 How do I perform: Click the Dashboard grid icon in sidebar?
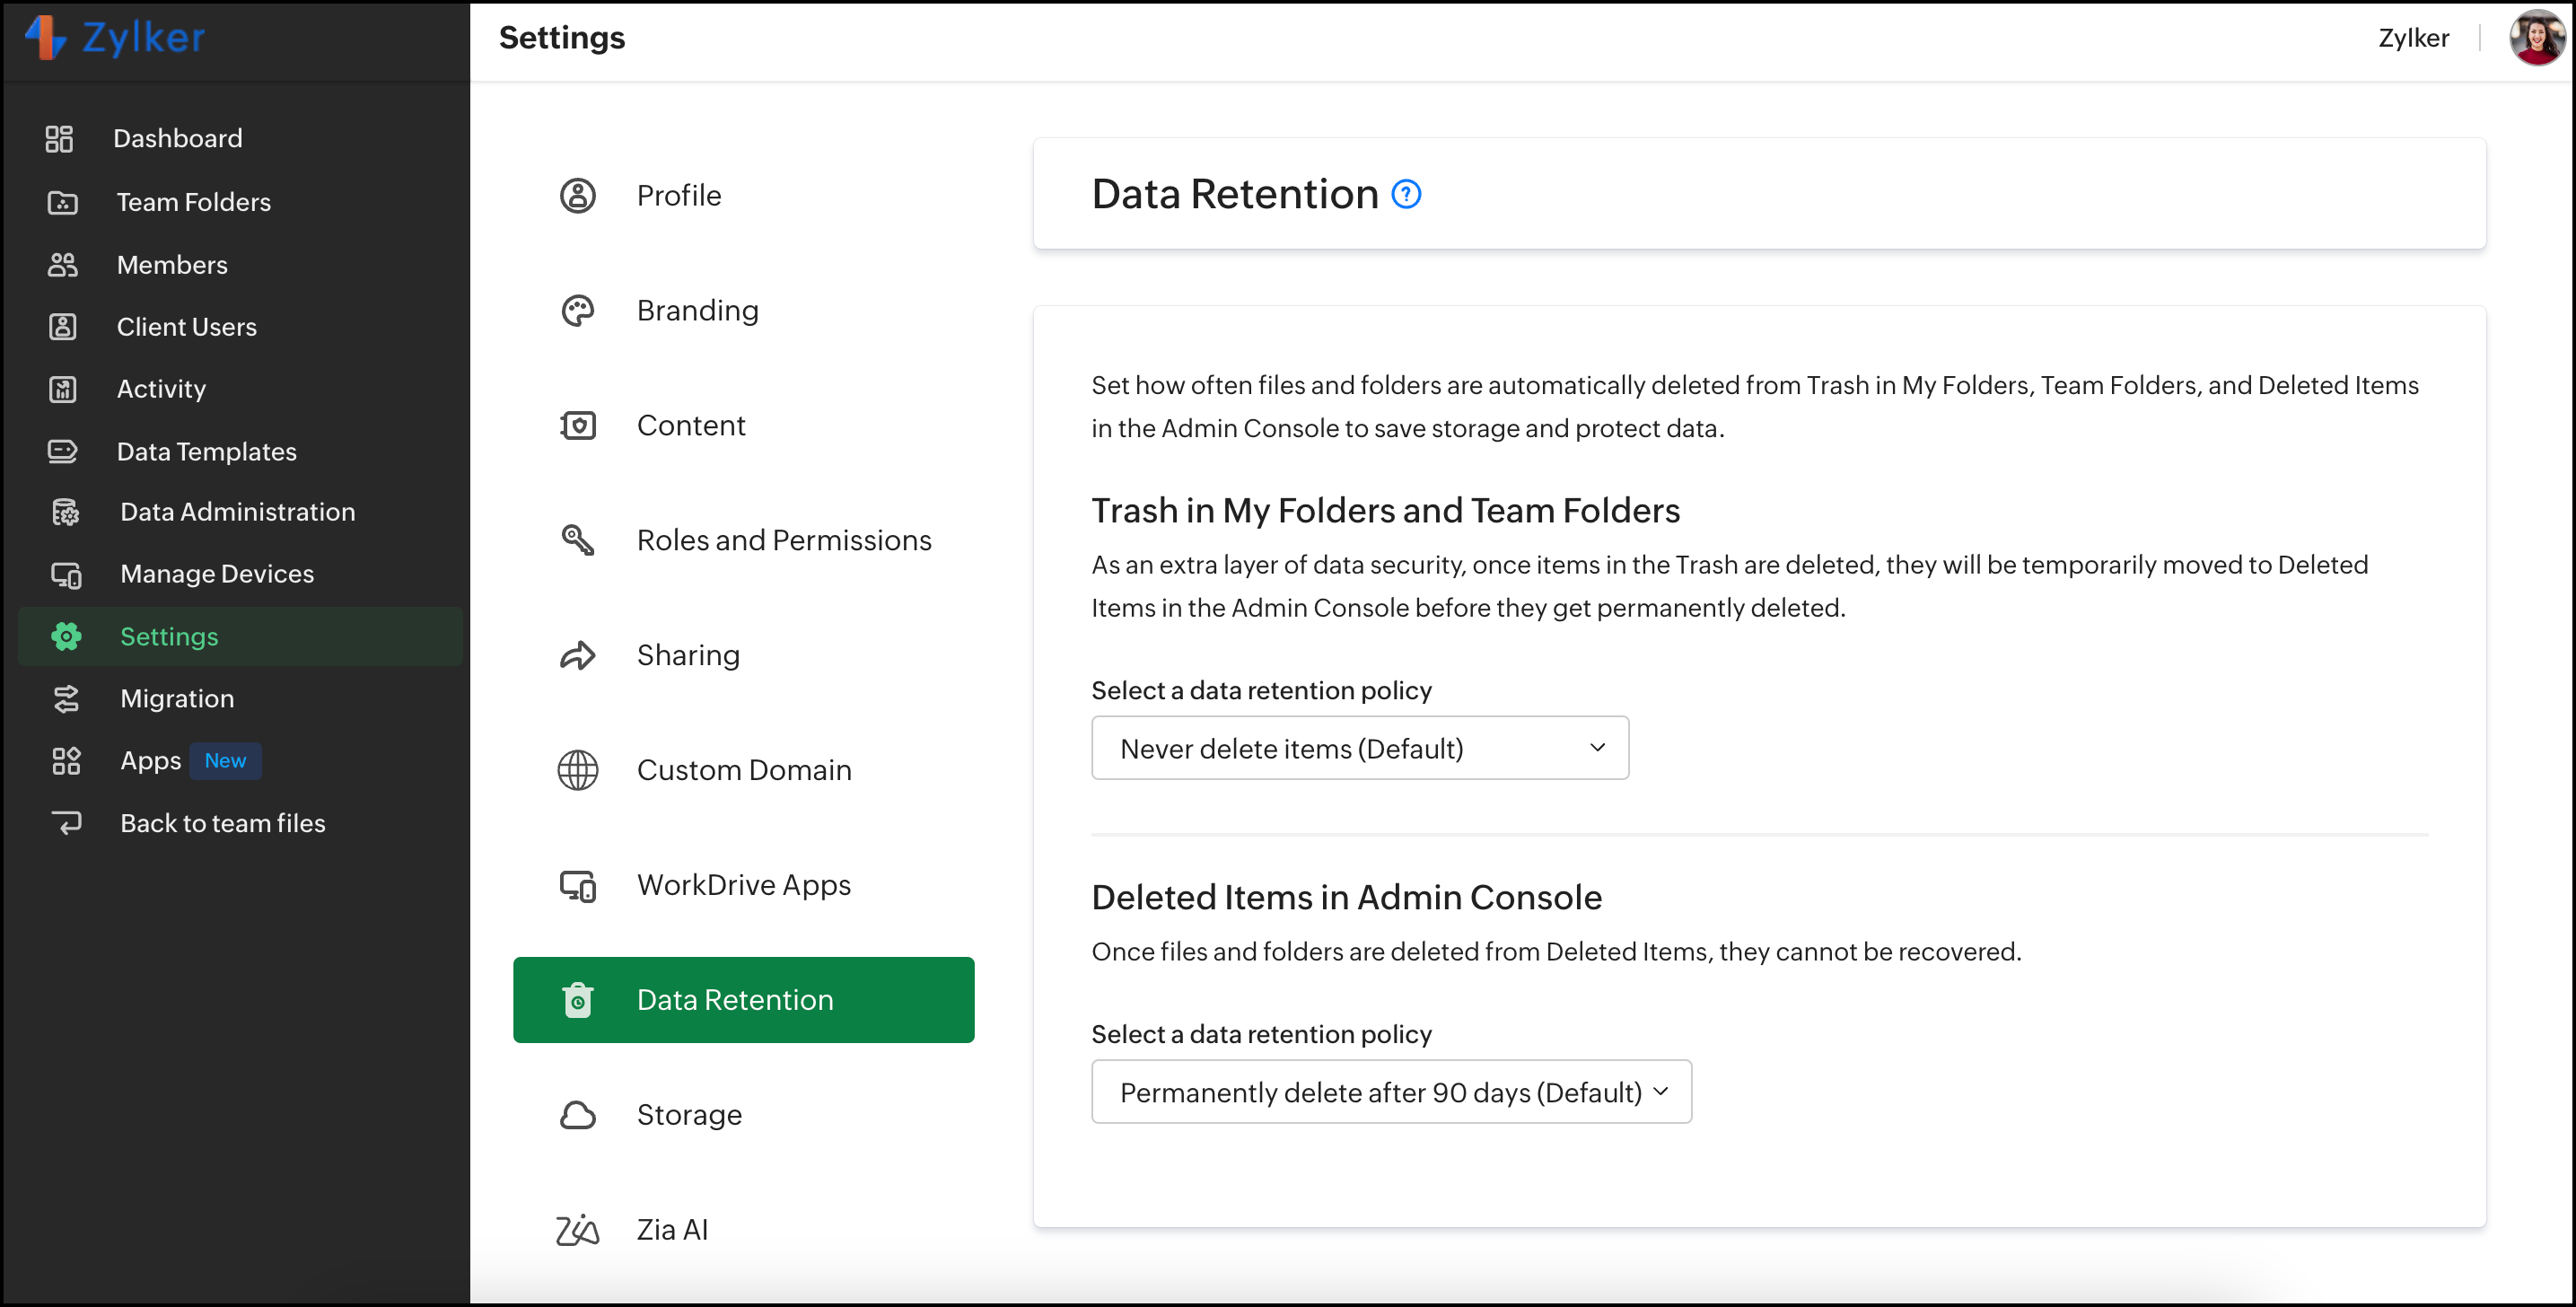tap(59, 139)
